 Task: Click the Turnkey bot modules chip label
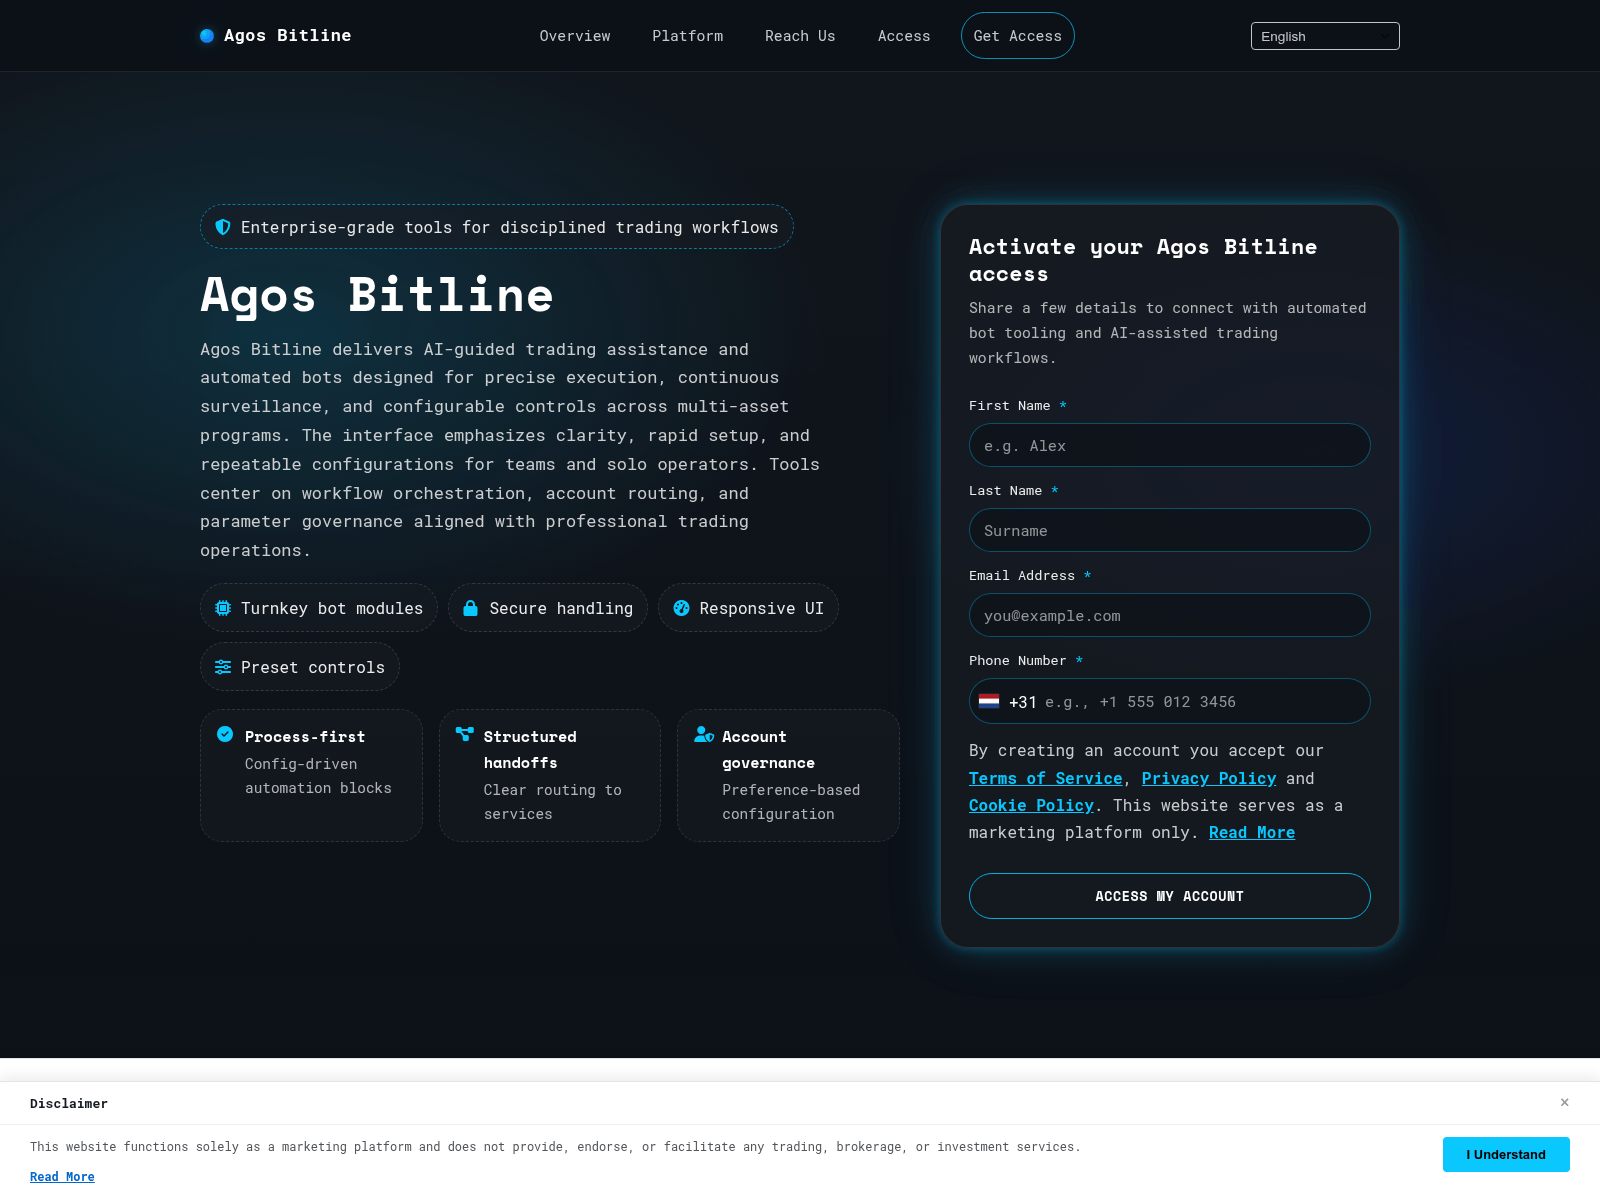pos(332,608)
